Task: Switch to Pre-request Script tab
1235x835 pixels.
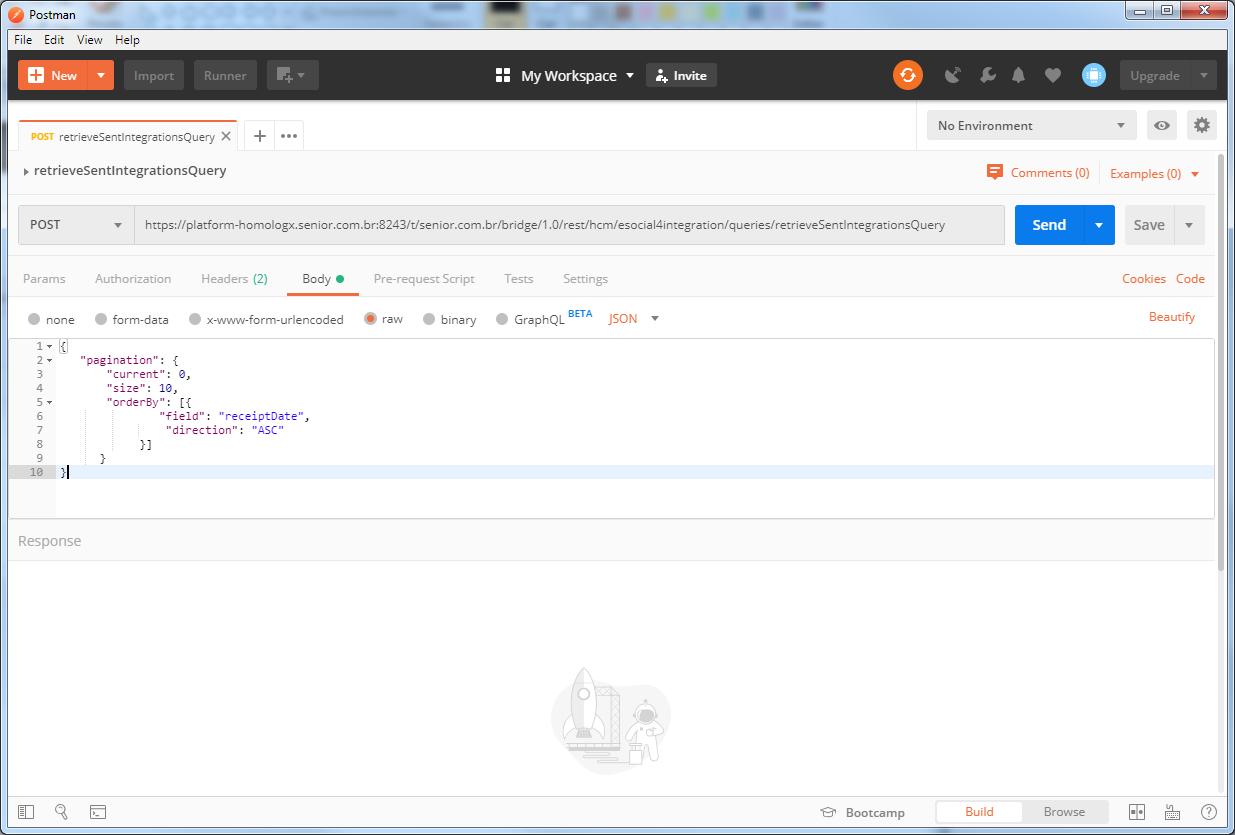Action: [424, 279]
